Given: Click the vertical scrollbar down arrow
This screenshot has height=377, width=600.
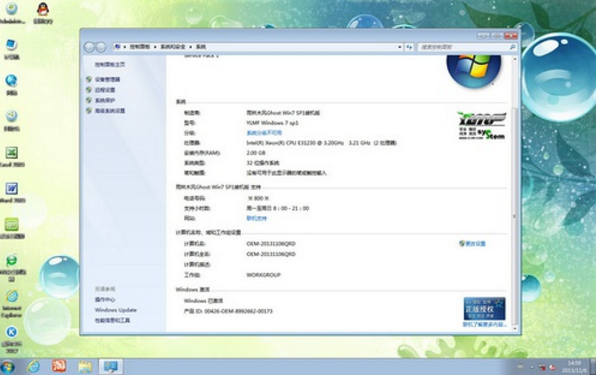Looking at the screenshot, I should [515, 328].
